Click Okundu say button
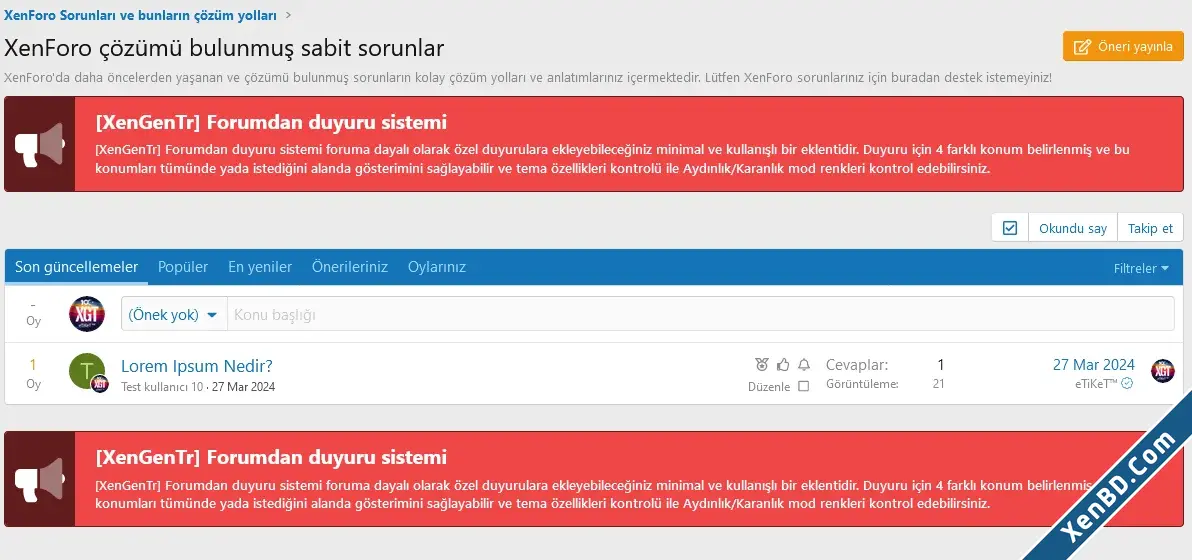This screenshot has width=1192, height=560. coord(1073,228)
